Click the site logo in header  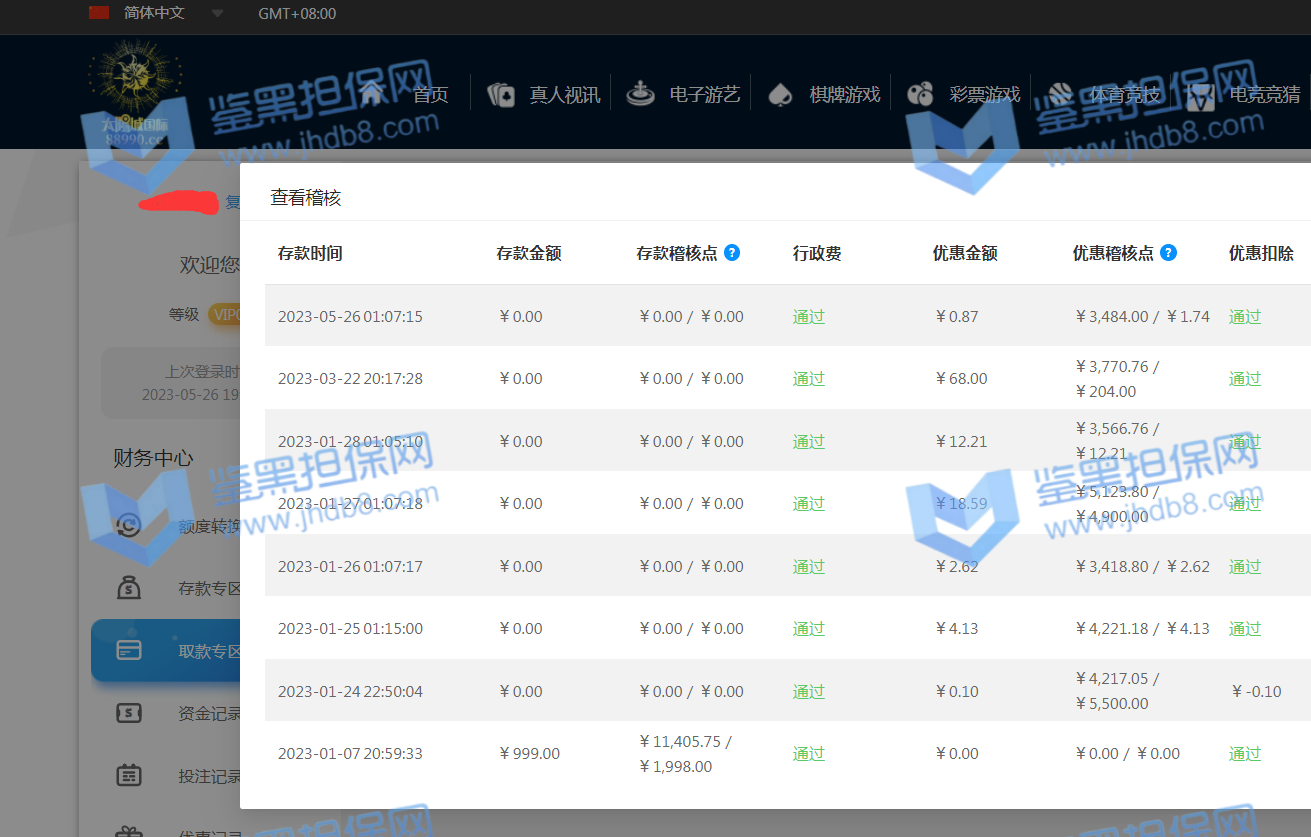[x=133, y=93]
